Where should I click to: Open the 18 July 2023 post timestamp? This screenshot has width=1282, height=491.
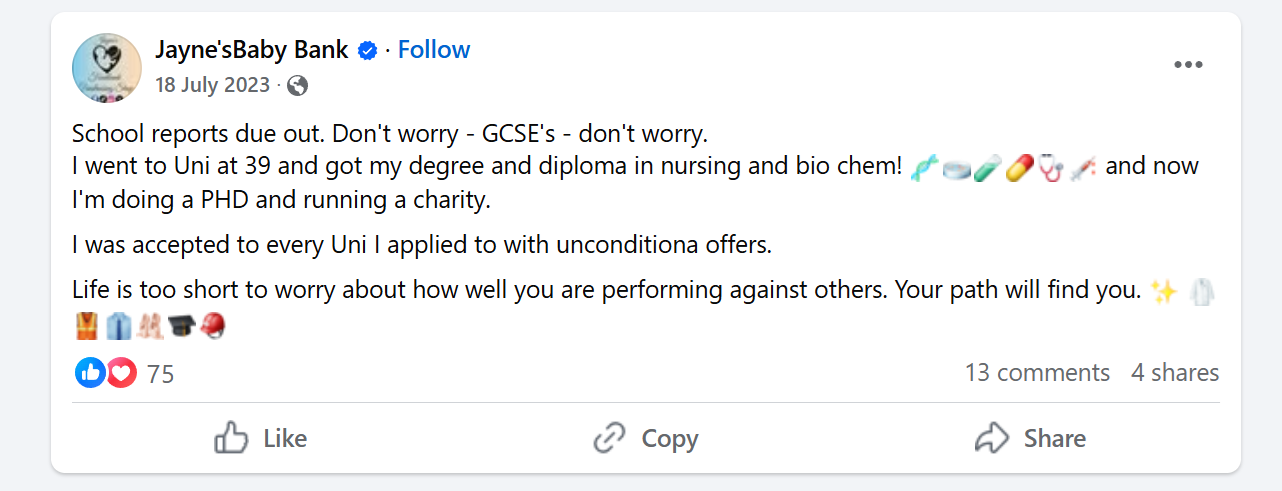pyautogui.click(x=212, y=85)
